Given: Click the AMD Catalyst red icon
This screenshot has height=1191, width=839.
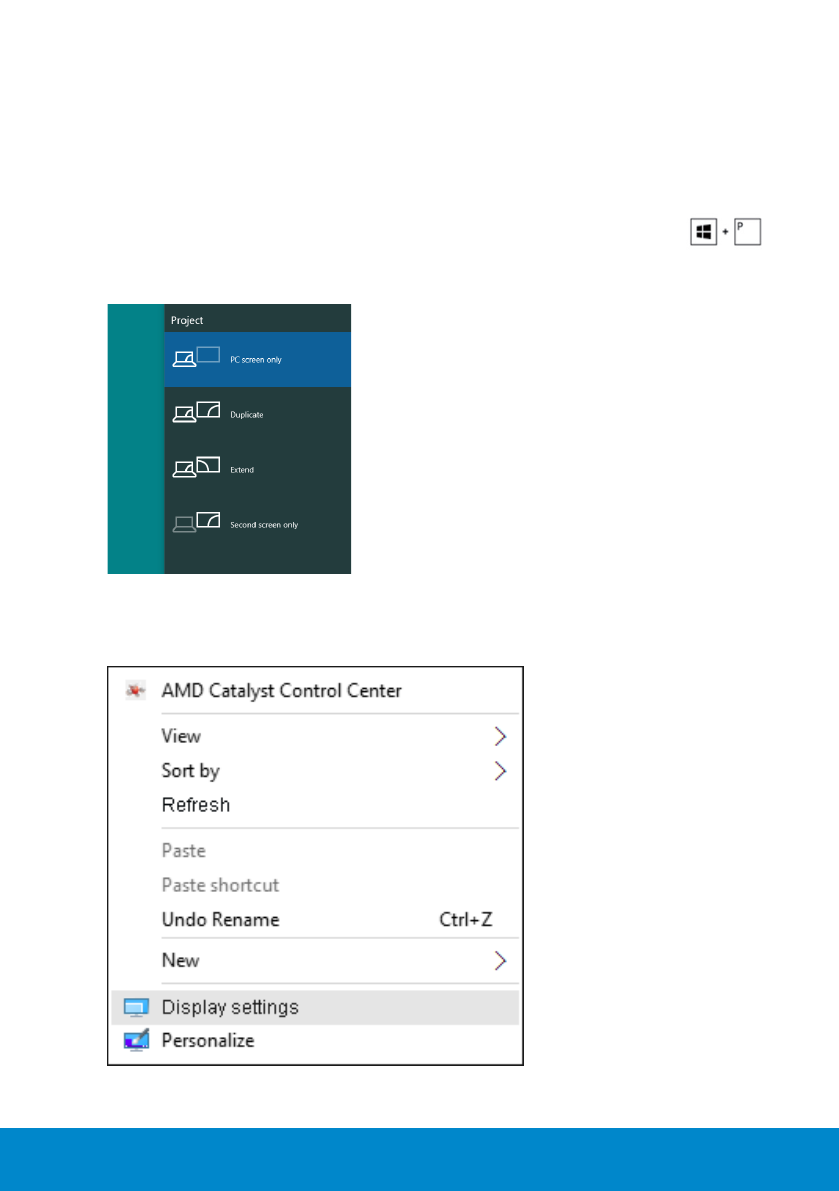Looking at the screenshot, I should 134,691.
